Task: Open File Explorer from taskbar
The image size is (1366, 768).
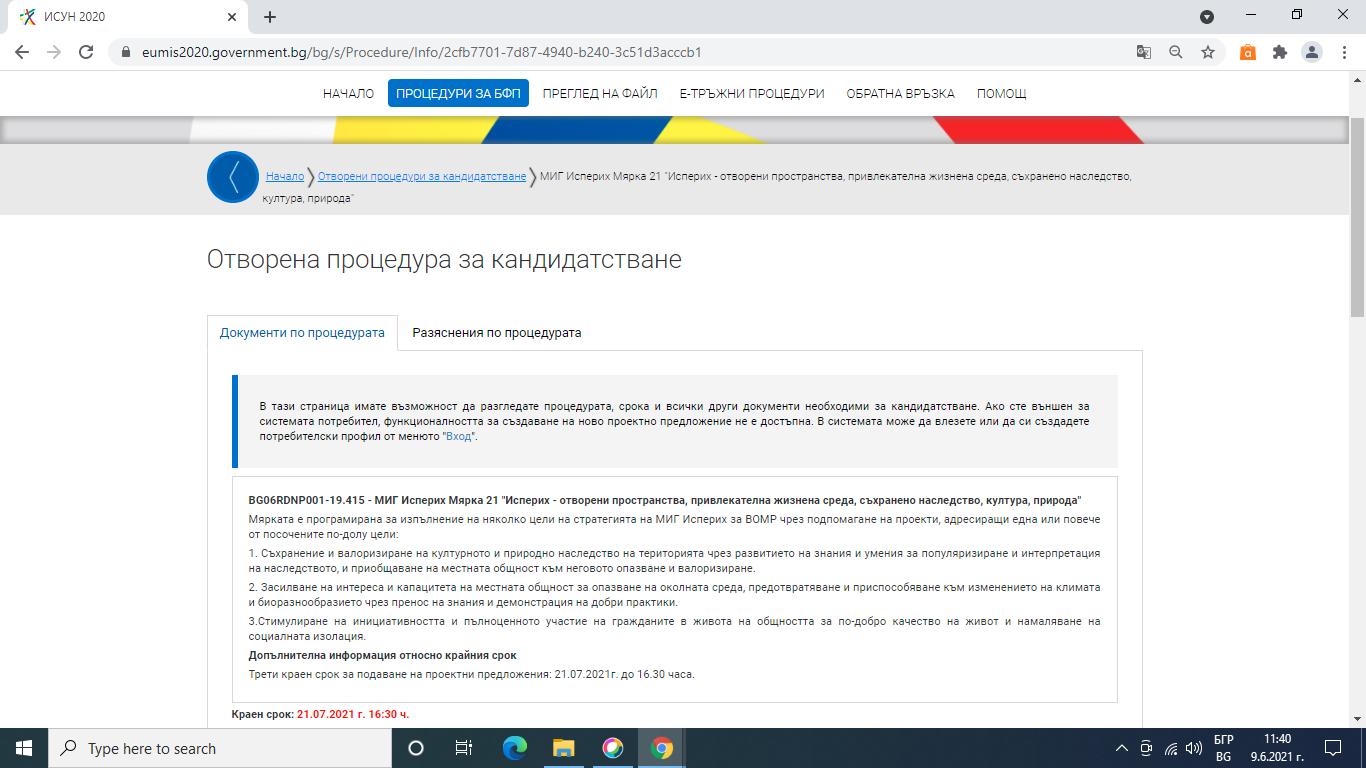Action: 564,748
